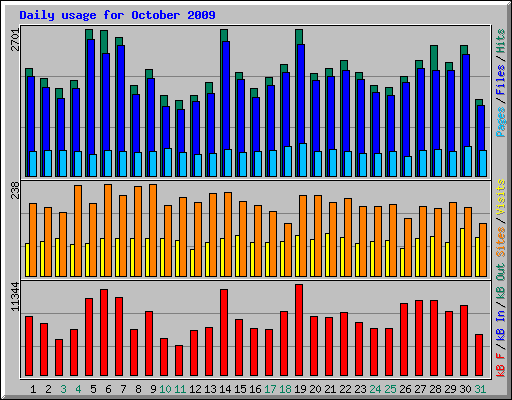
Task: Select day 14 on the x-axis
Action: 225,389
